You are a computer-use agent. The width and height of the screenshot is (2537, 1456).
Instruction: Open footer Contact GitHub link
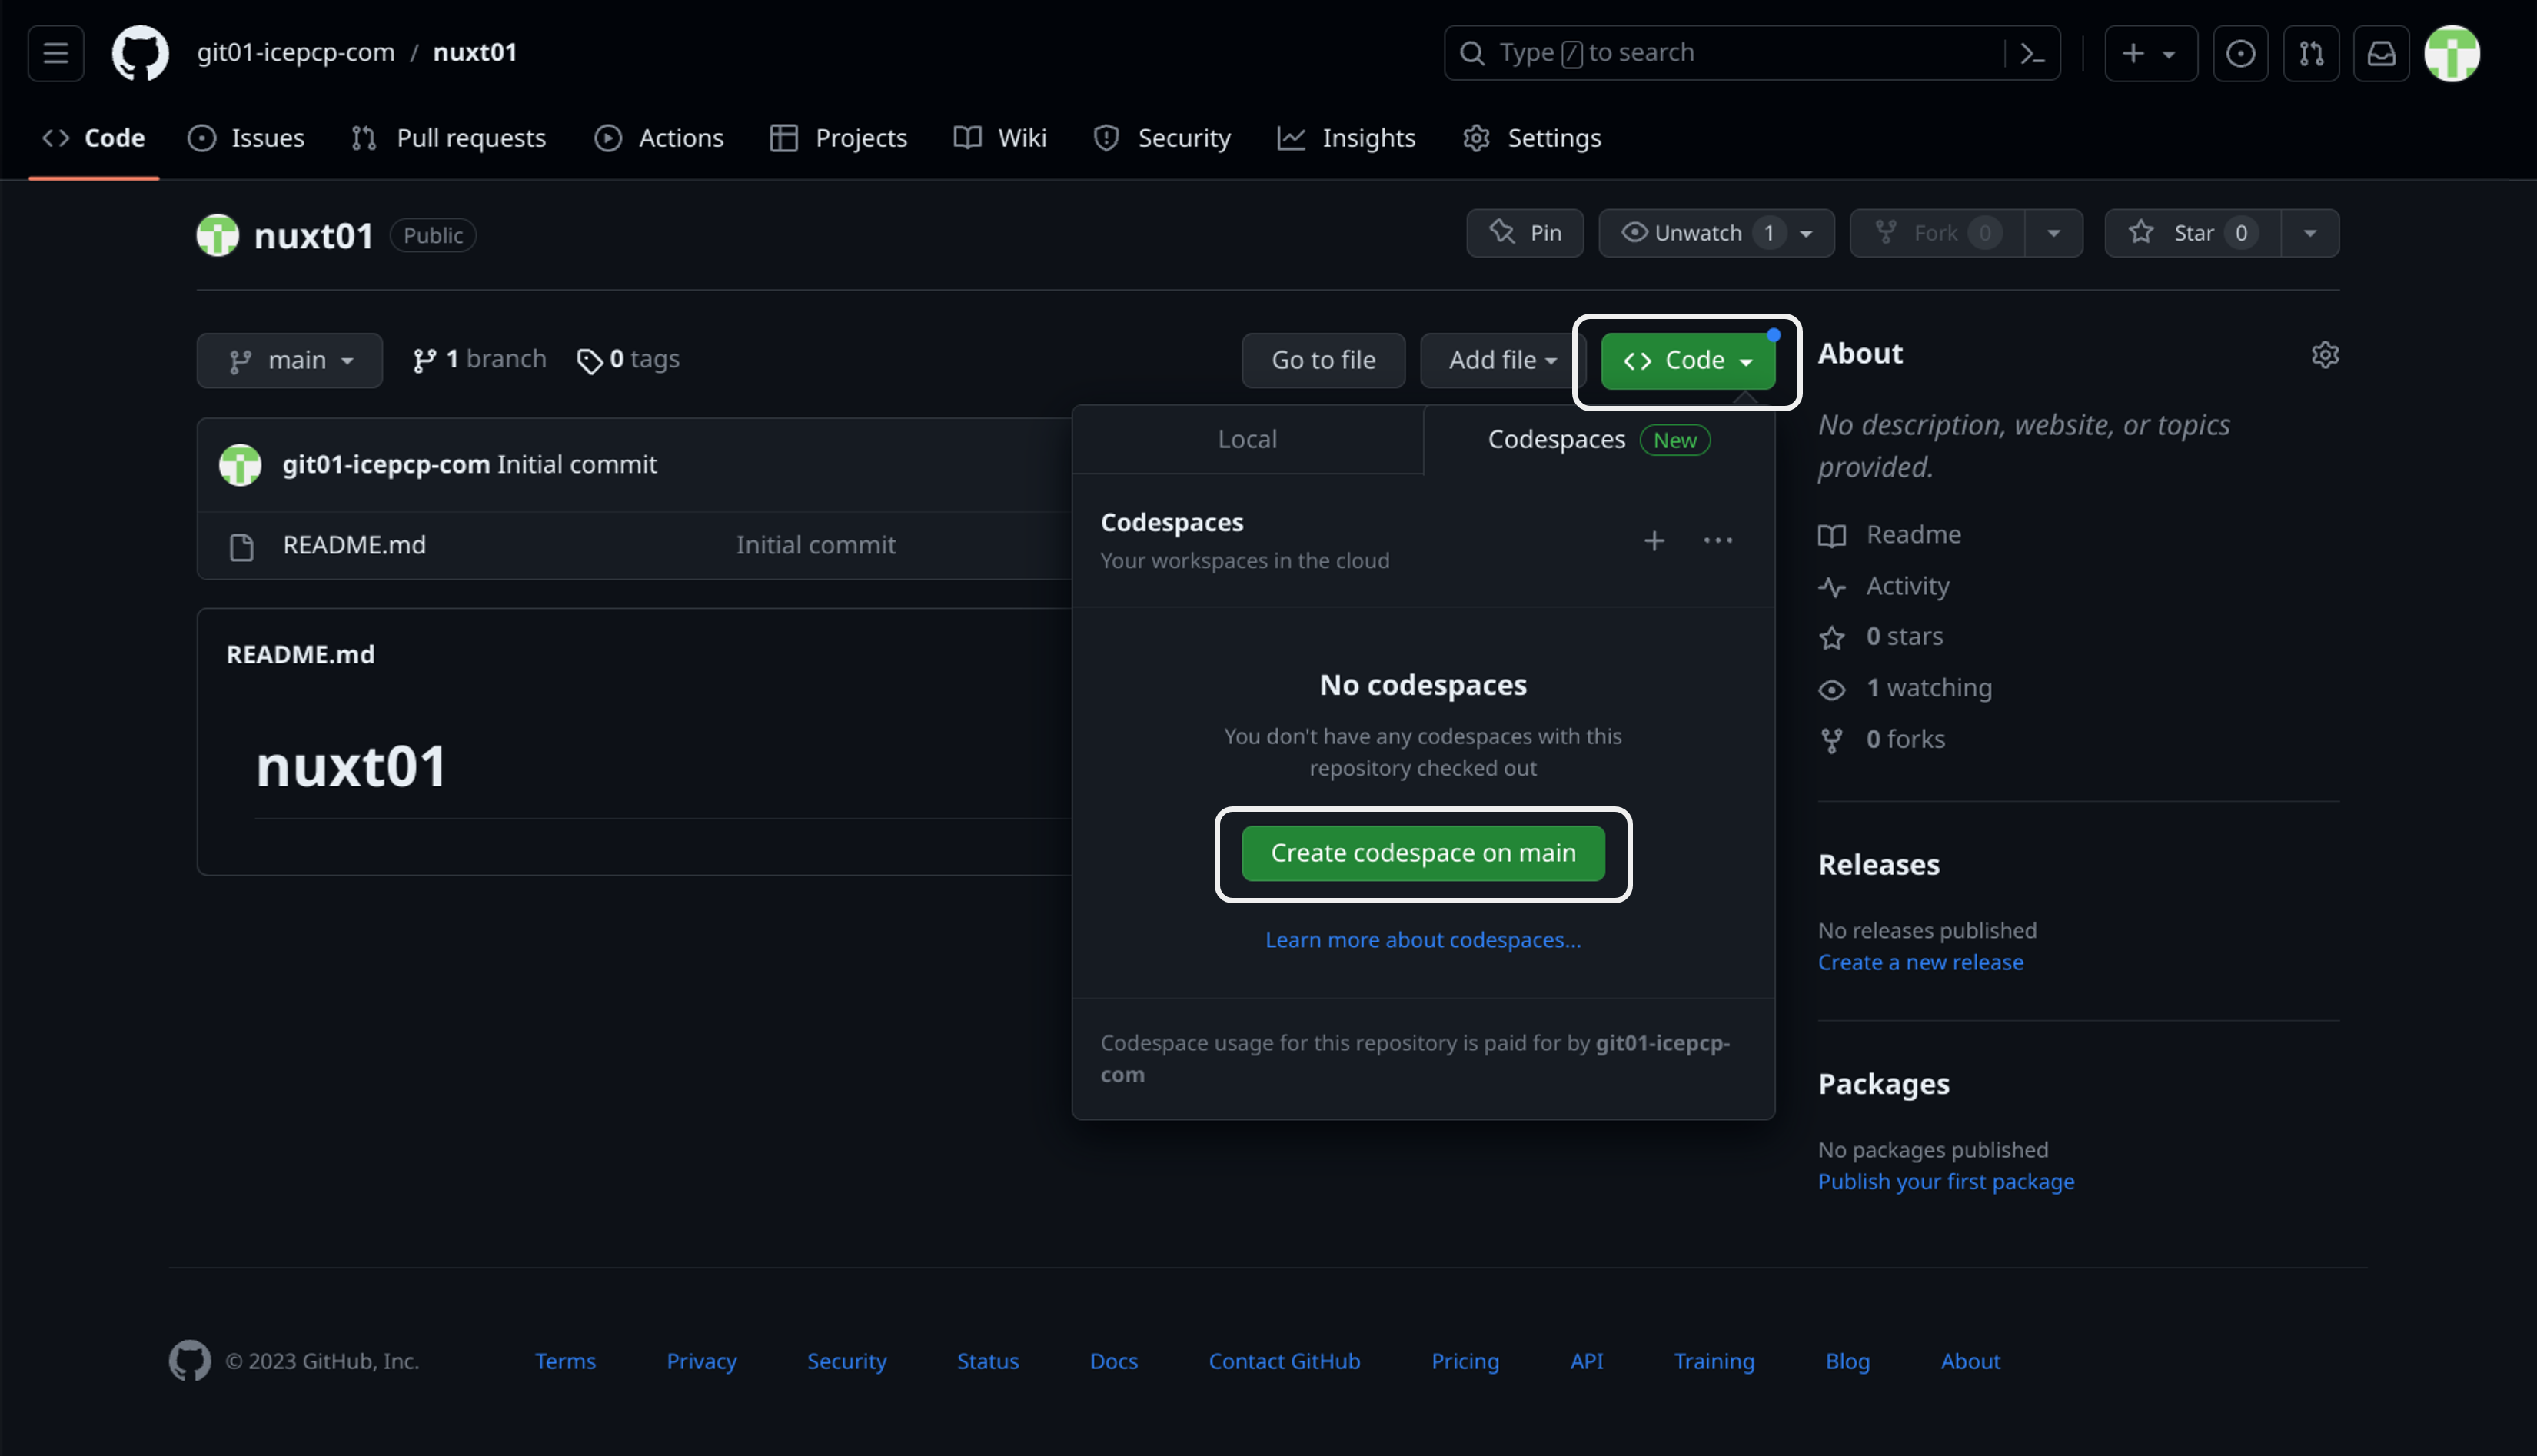tap(1284, 1361)
